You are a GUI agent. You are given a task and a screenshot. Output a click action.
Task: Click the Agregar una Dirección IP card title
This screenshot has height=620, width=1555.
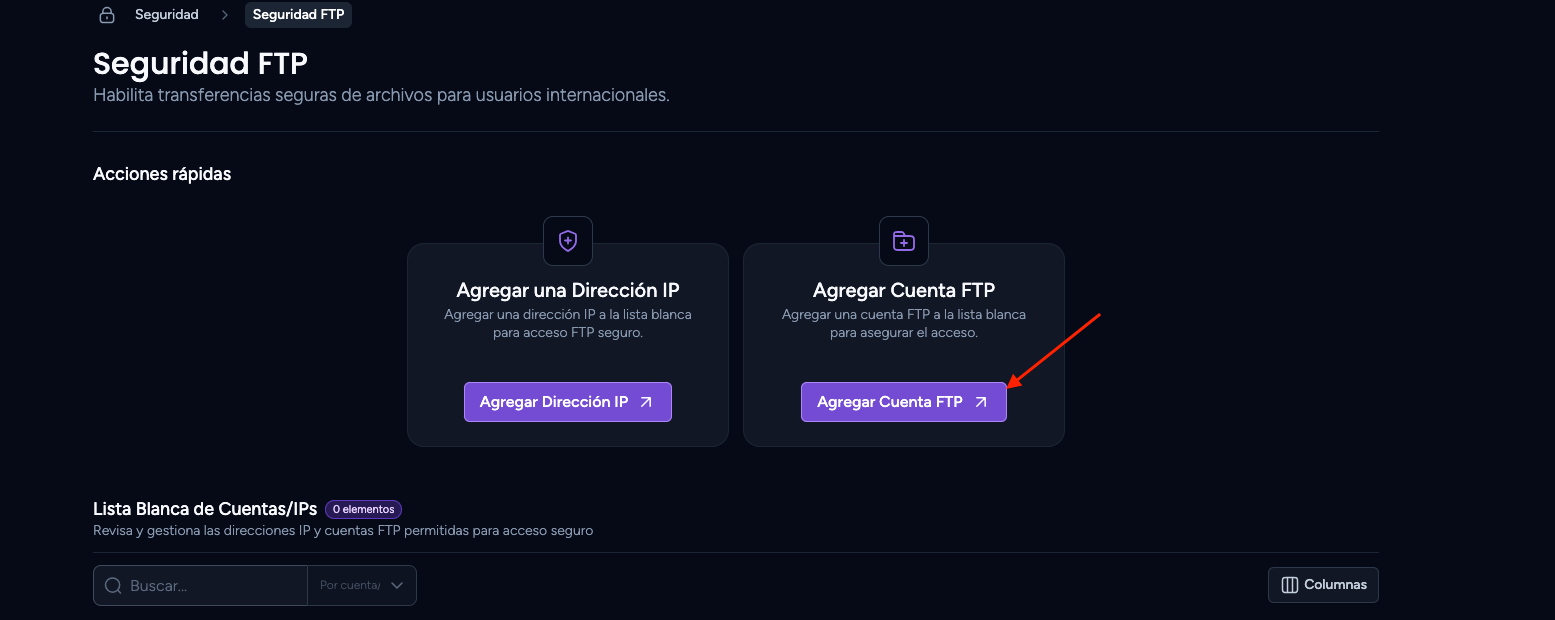568,291
